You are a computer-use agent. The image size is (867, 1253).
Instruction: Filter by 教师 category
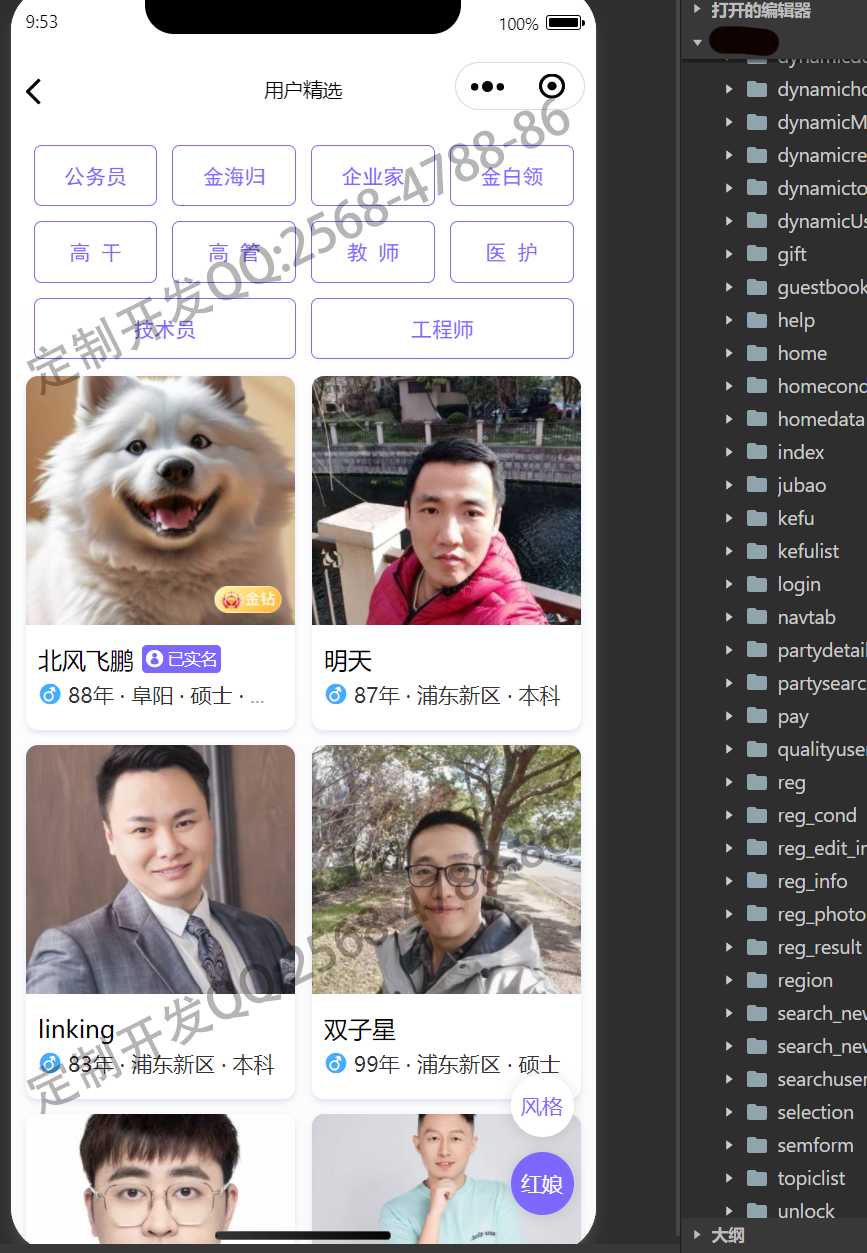pos(373,252)
